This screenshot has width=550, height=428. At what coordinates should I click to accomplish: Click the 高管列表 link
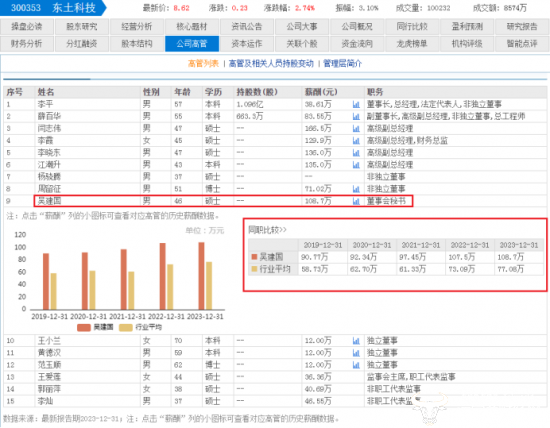[x=203, y=63]
